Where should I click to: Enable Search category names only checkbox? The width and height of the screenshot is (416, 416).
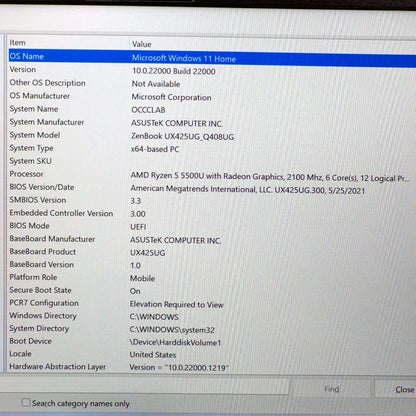(x=26, y=403)
